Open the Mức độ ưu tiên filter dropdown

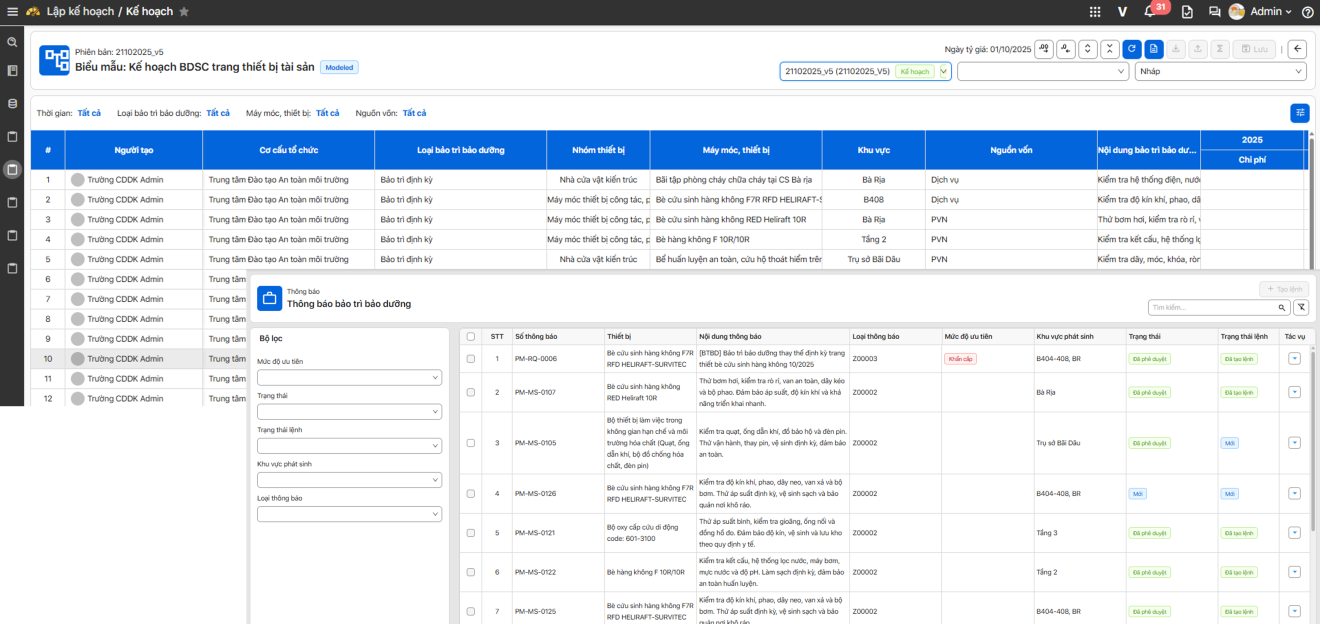coord(349,378)
